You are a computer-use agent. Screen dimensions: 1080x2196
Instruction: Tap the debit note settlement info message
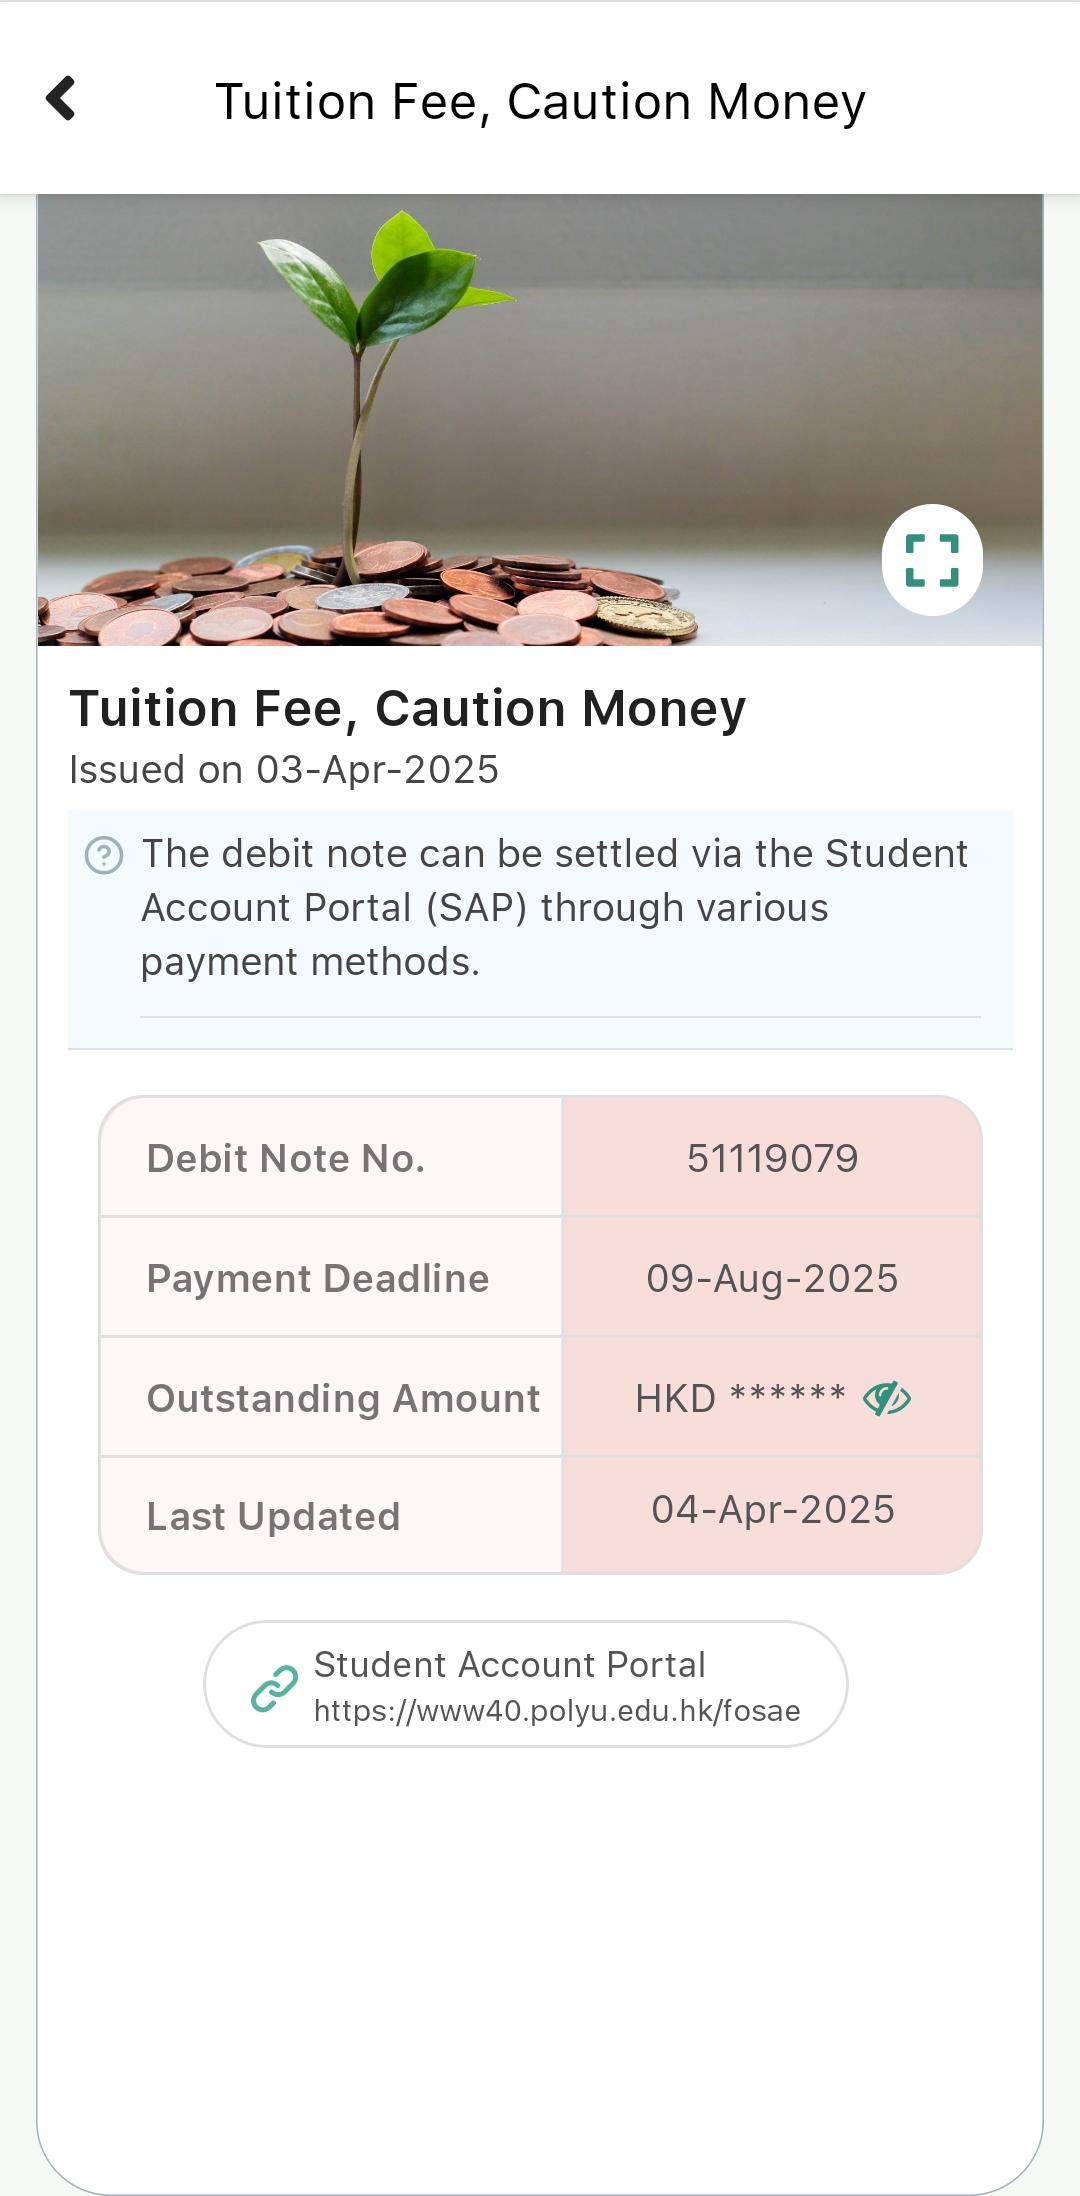[x=555, y=908]
